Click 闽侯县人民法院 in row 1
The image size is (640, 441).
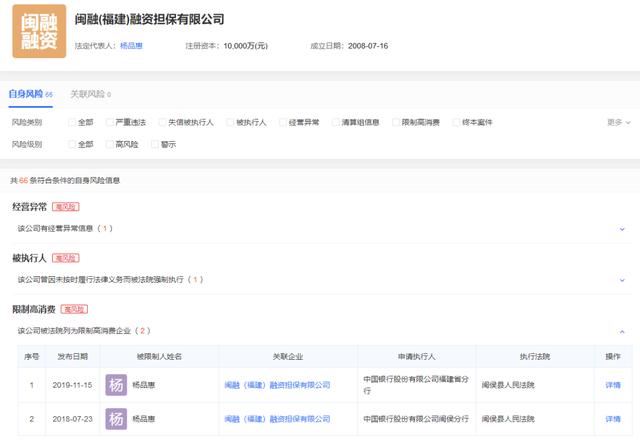(508, 385)
